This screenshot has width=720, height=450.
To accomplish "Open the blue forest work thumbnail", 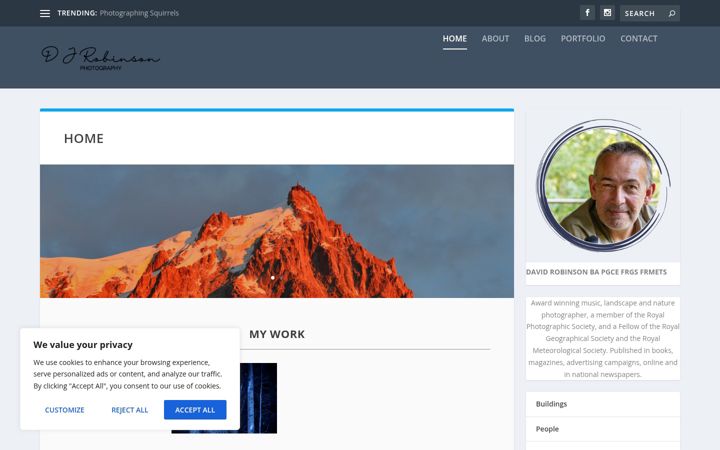I will pos(258,398).
